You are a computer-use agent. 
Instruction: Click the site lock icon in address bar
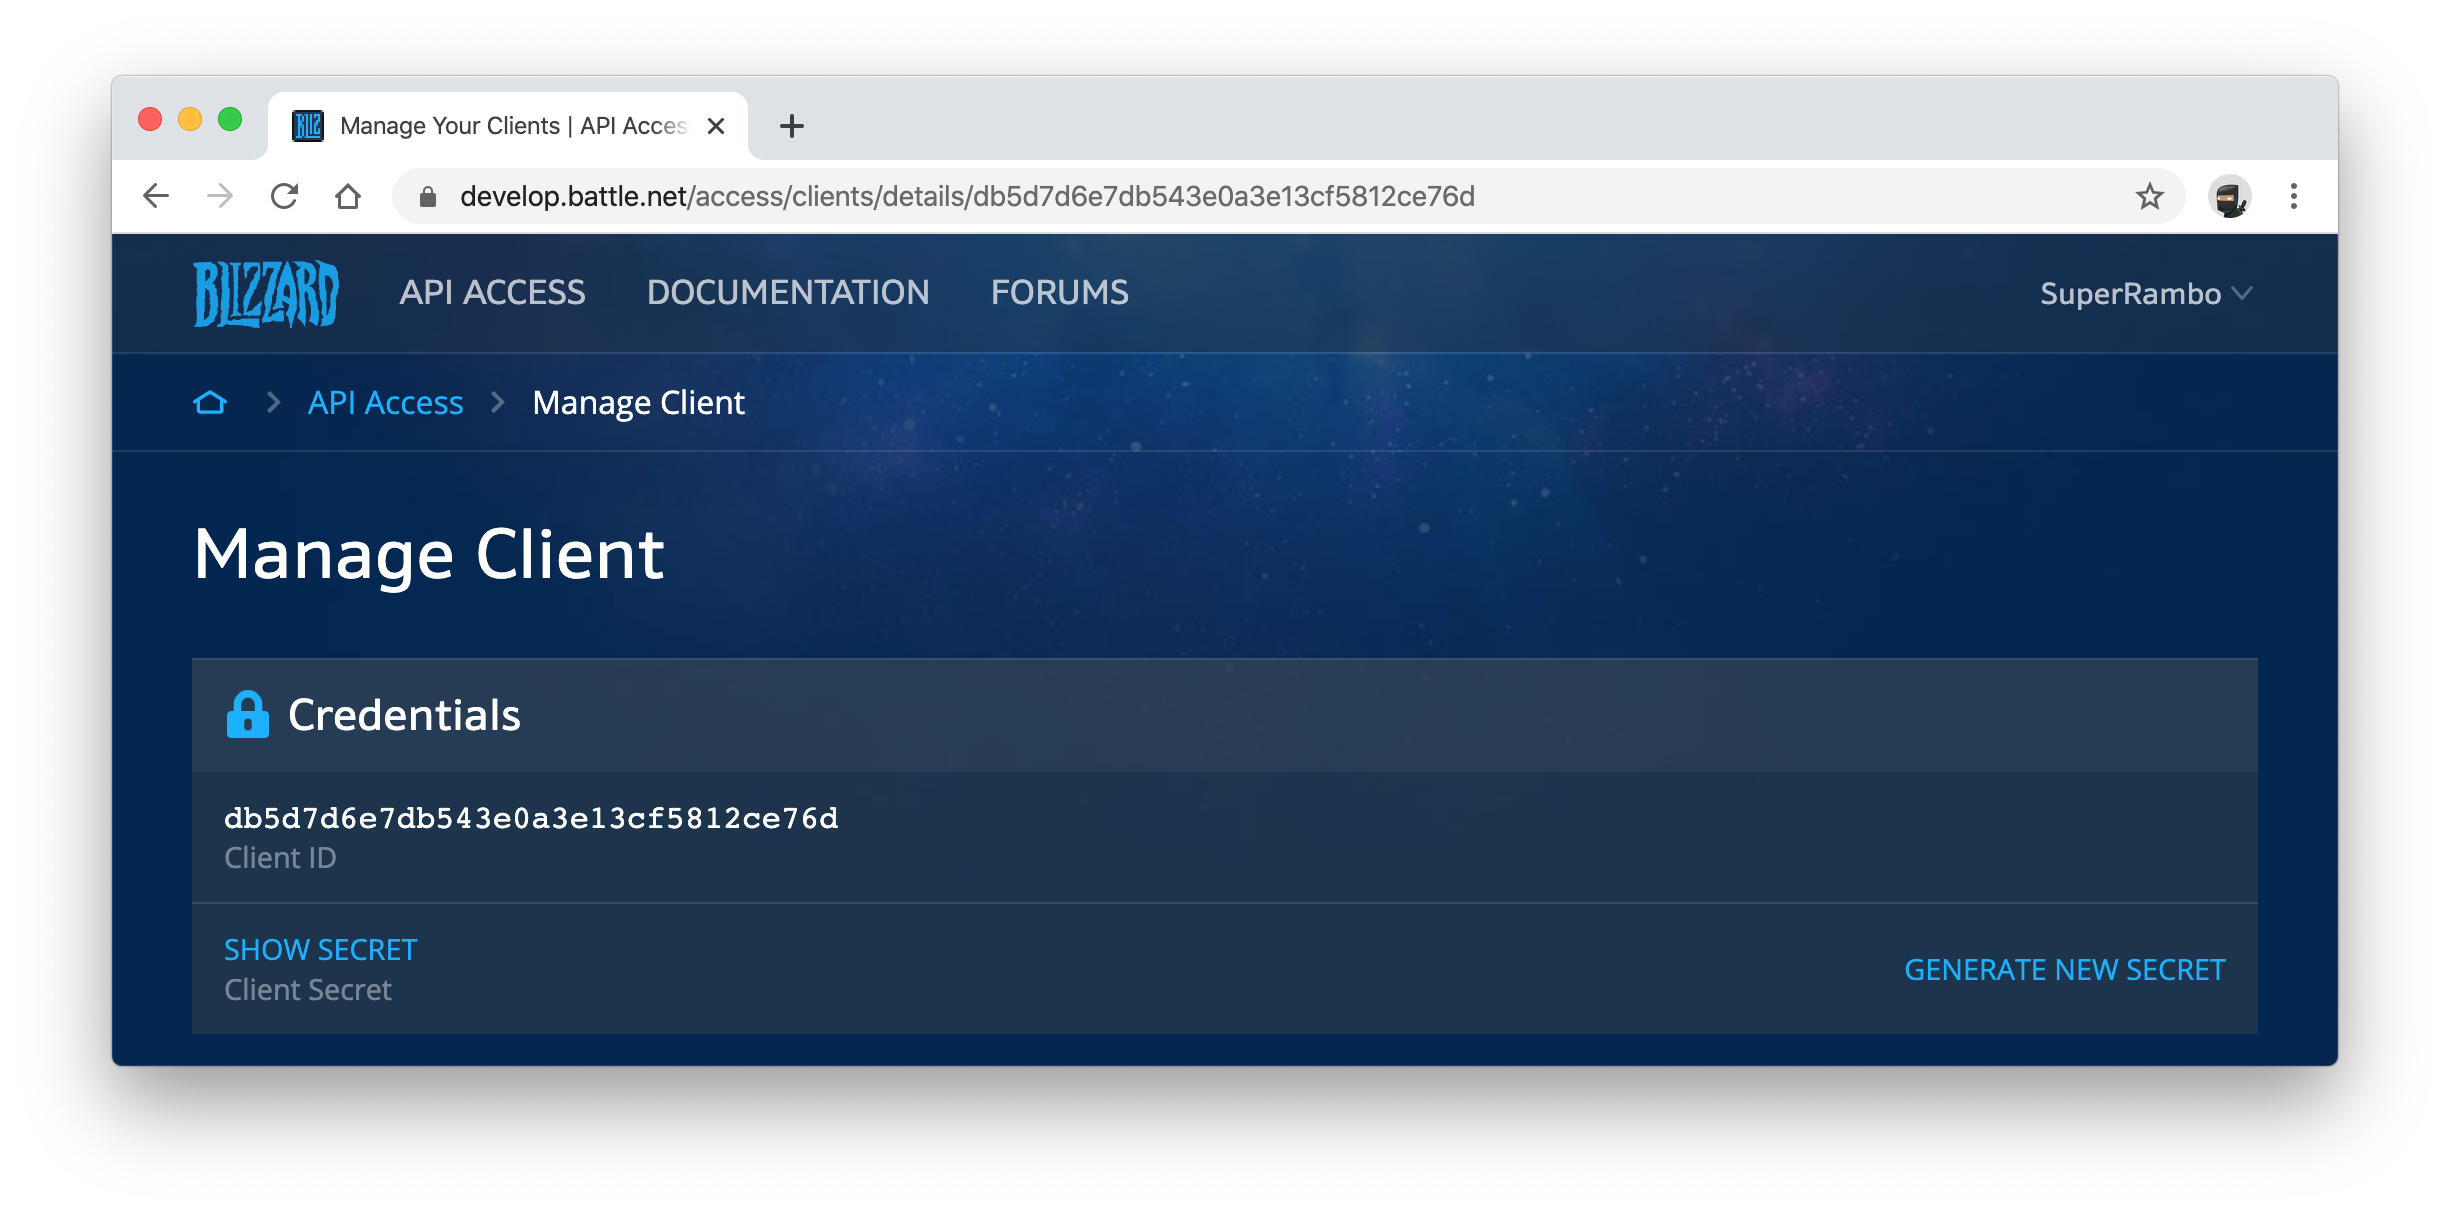tap(428, 197)
